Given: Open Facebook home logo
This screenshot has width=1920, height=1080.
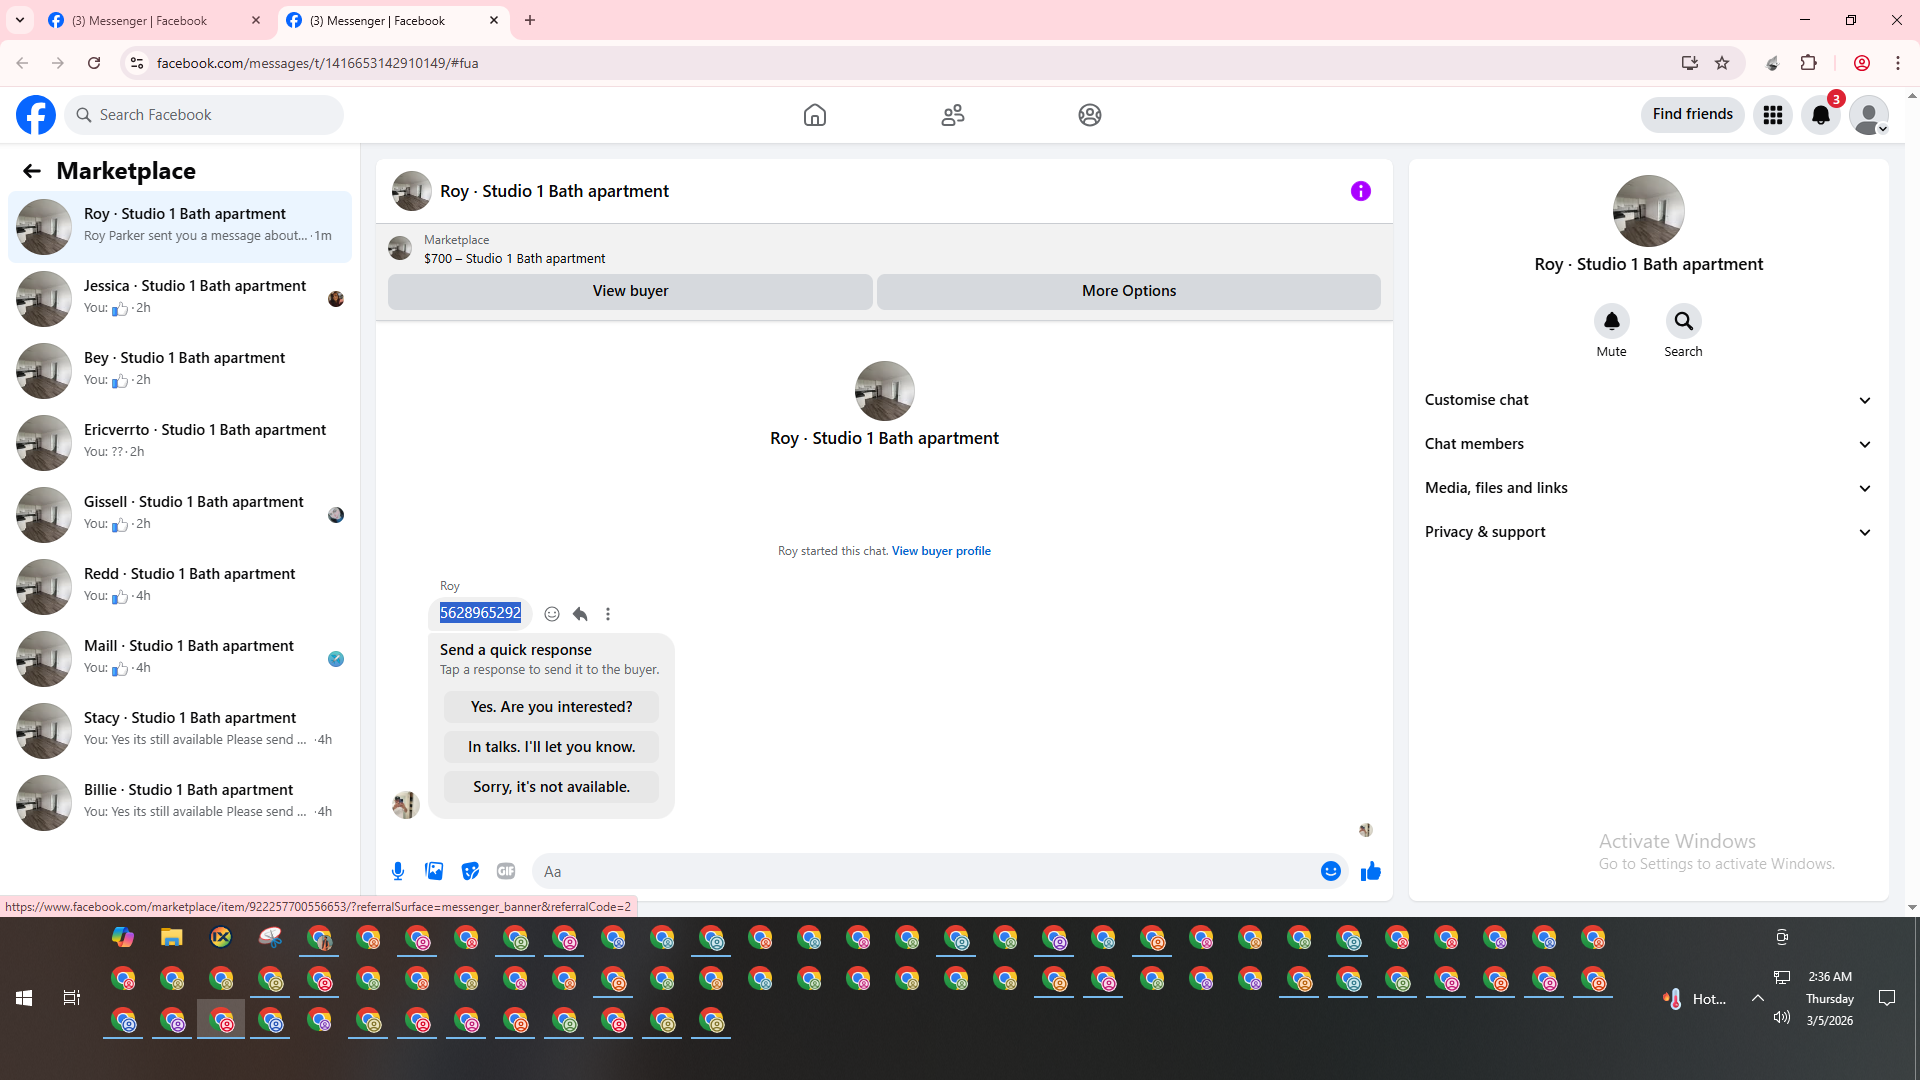Looking at the screenshot, I should click(36, 115).
